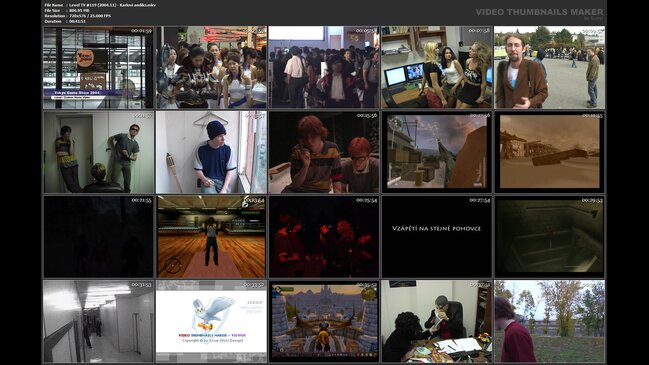
Task: Click the 'Vzápětí na stejné pohovce' title frame
Action: (437, 237)
